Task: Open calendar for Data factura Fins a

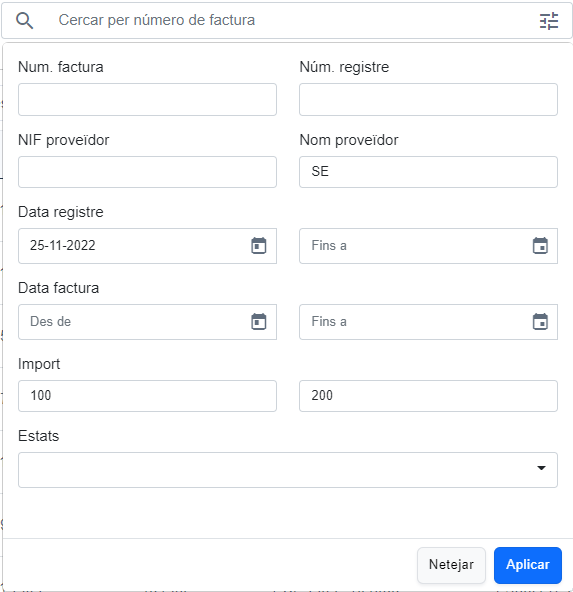Action: [x=540, y=322]
